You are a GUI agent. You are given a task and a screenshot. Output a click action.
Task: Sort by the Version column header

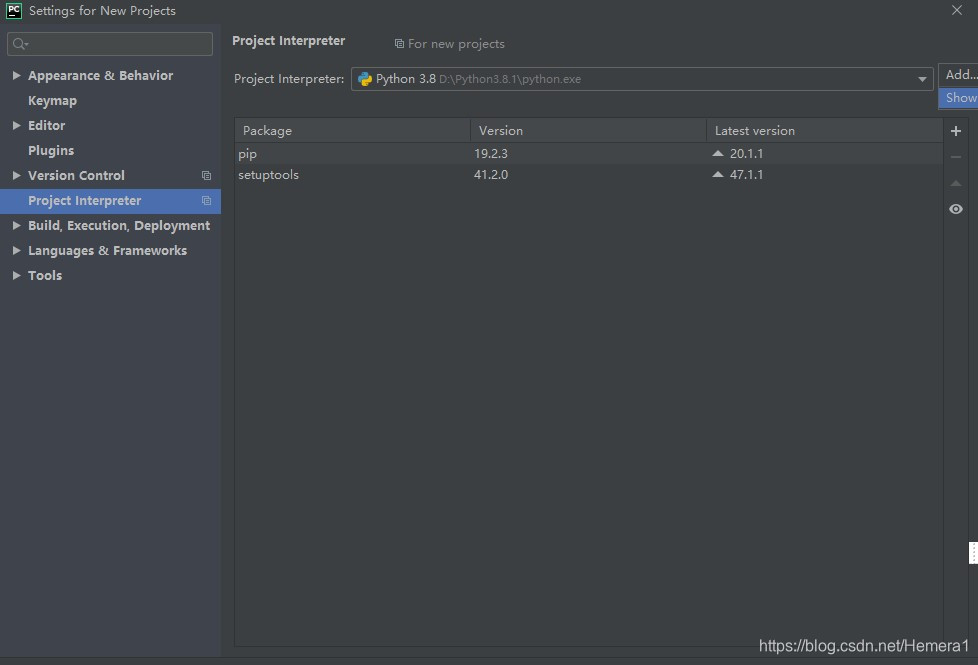(588, 131)
